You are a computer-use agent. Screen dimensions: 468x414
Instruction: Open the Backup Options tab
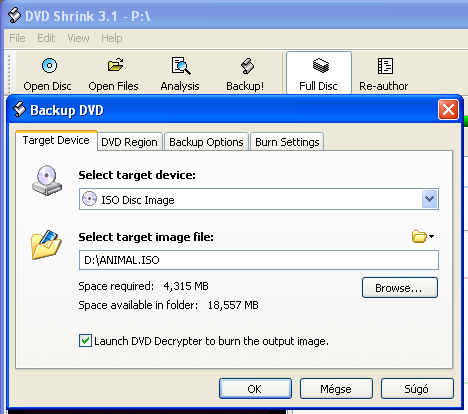[206, 142]
